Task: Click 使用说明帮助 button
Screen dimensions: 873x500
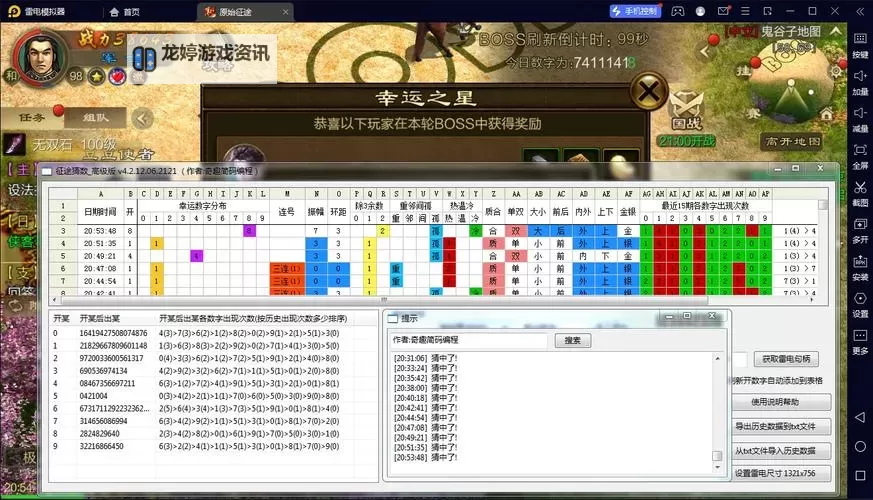Action: point(781,402)
